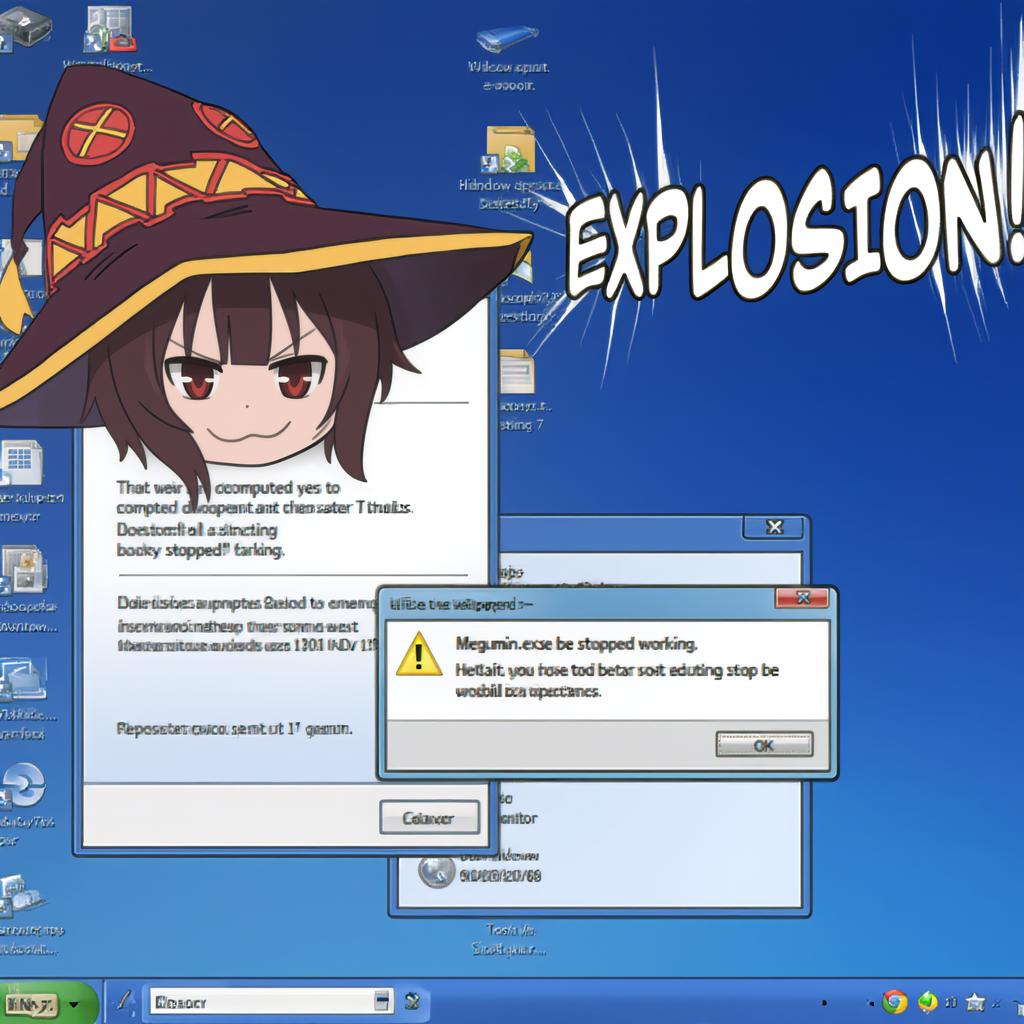Viewport: 1024px width, 1024px height.
Task: Click the yellow warning triangle icon
Action: (419, 654)
